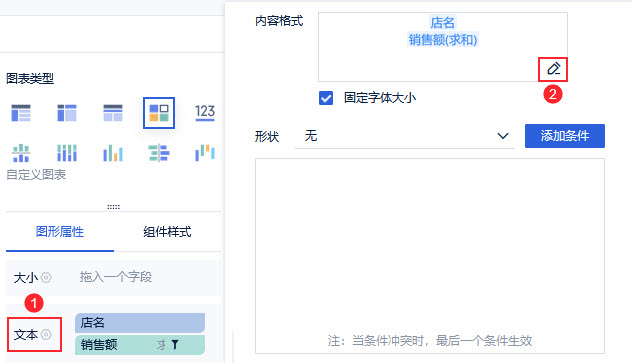Click the 大小 attribute label
The image size is (632, 363).
(x=26, y=278)
